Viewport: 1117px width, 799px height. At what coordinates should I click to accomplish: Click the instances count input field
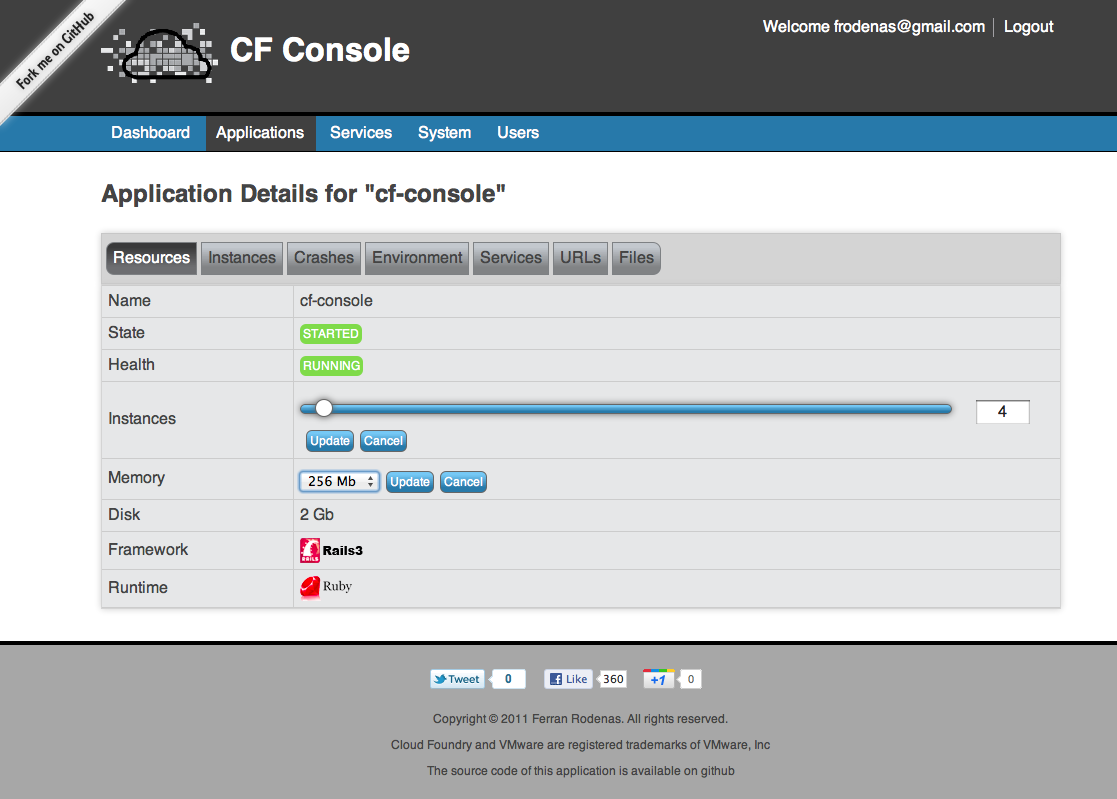pyautogui.click(x=1002, y=412)
